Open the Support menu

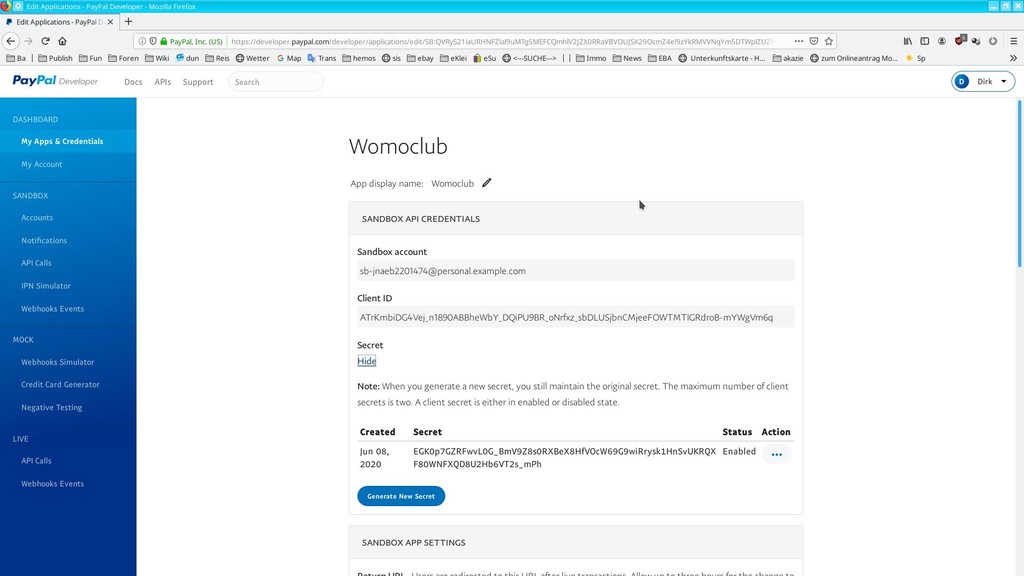[198, 82]
